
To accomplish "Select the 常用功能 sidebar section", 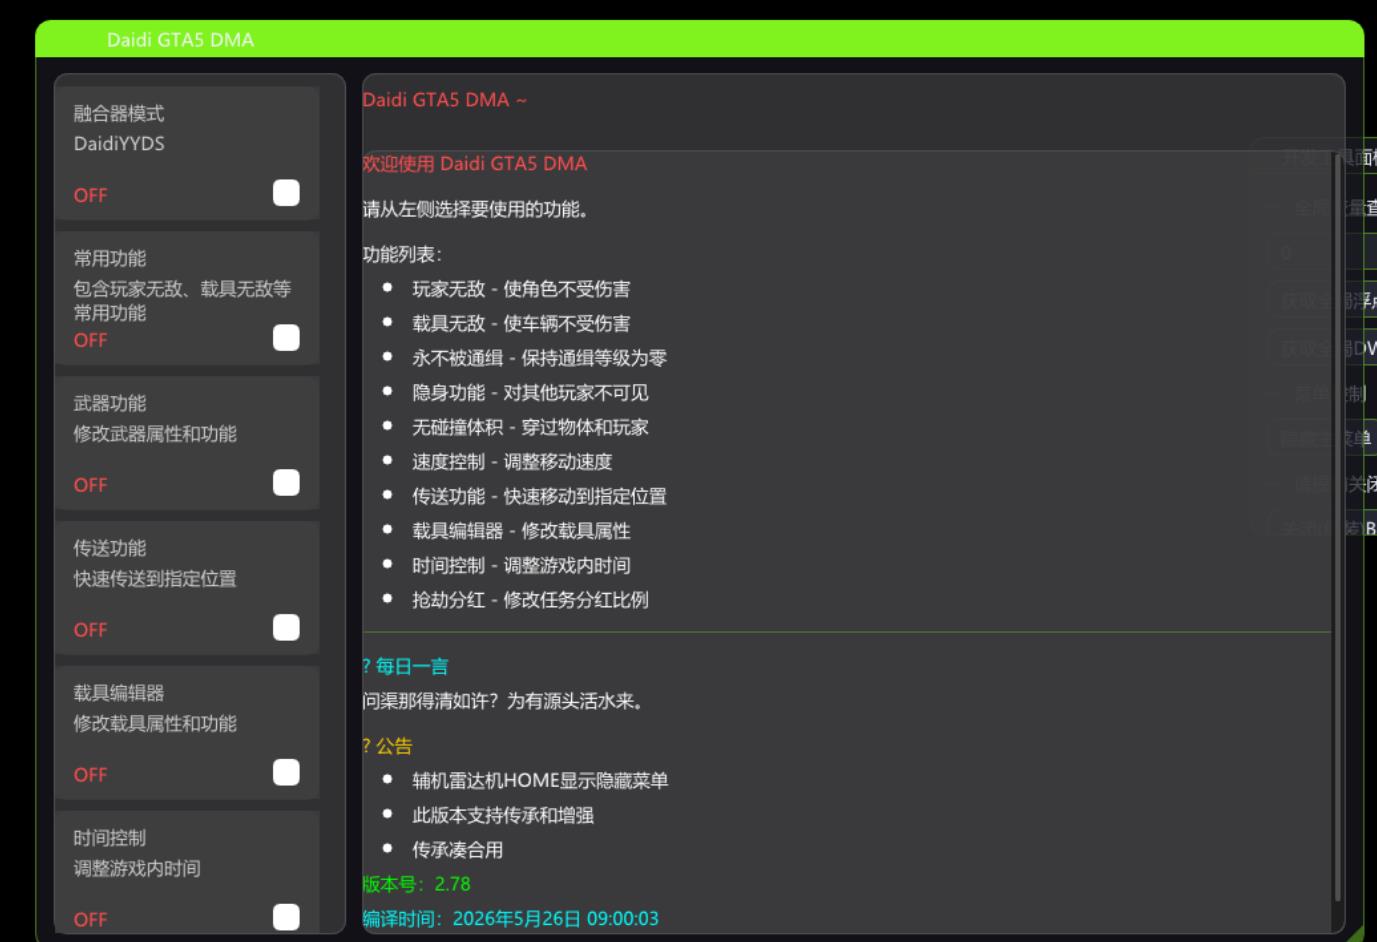I will [x=187, y=298].
